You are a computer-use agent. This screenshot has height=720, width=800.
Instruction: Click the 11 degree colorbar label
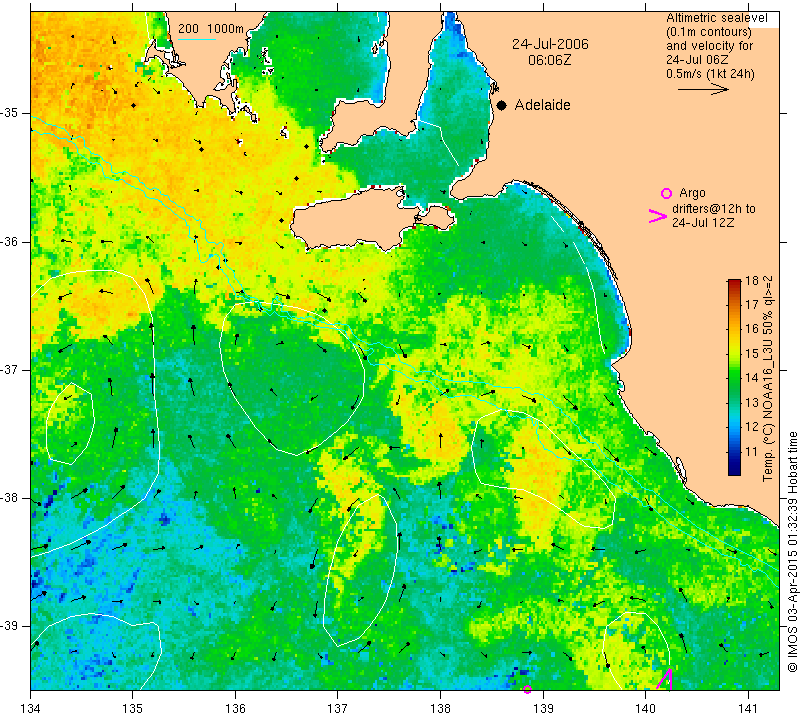[752, 451]
